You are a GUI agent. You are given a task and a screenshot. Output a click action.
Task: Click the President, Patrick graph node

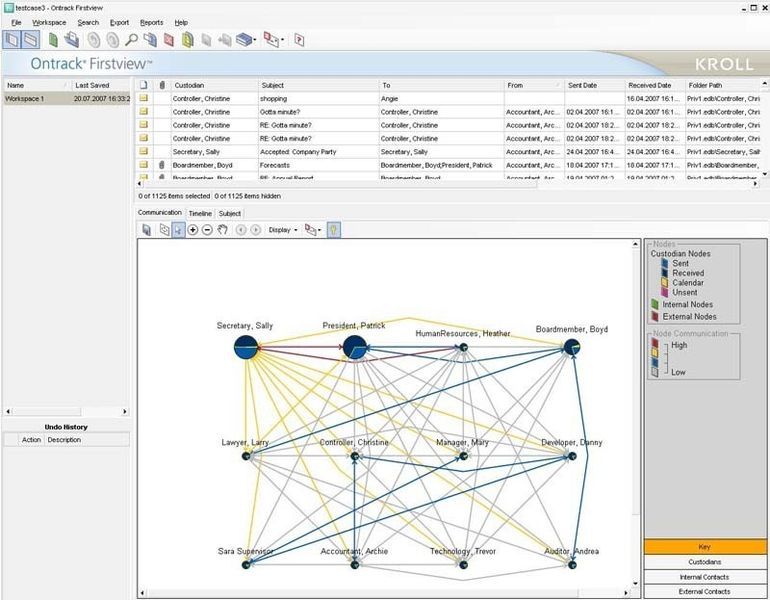click(355, 348)
